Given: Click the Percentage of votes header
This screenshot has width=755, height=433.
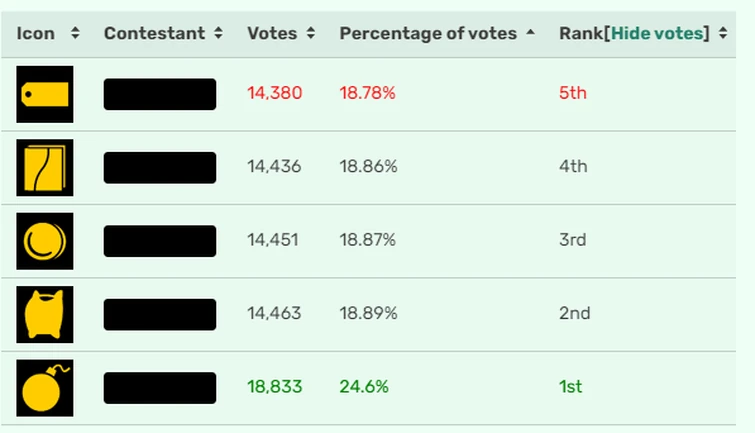Looking at the screenshot, I should click(x=428, y=33).
